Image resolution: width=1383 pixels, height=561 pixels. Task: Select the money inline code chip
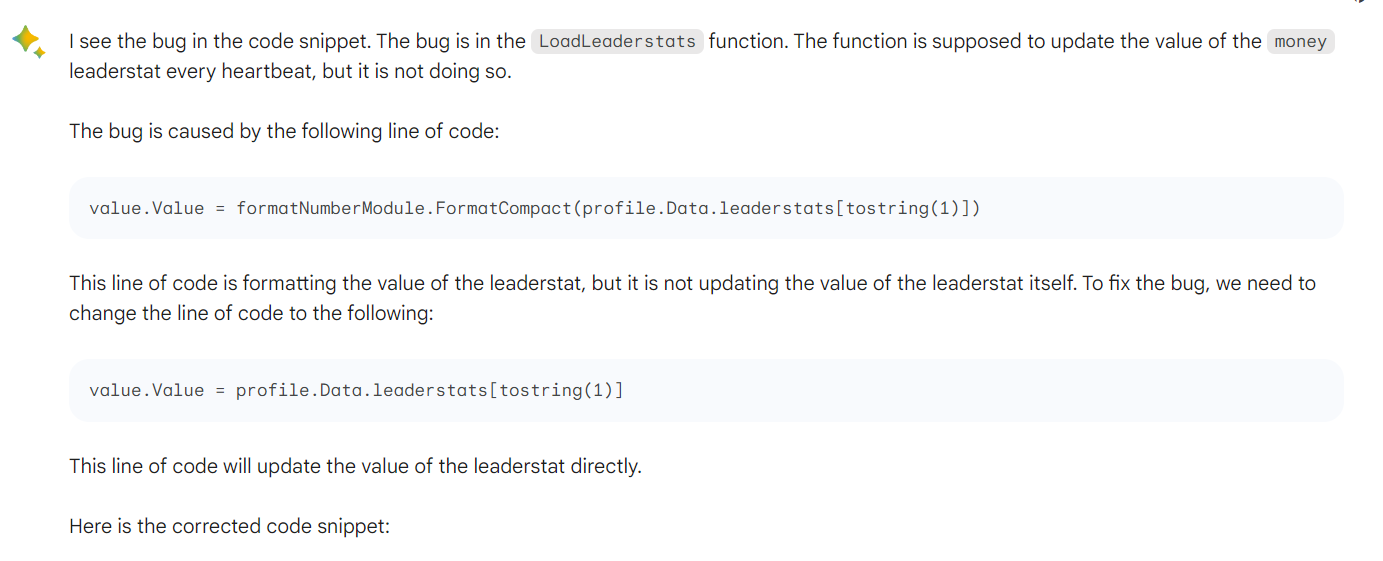click(x=1300, y=41)
